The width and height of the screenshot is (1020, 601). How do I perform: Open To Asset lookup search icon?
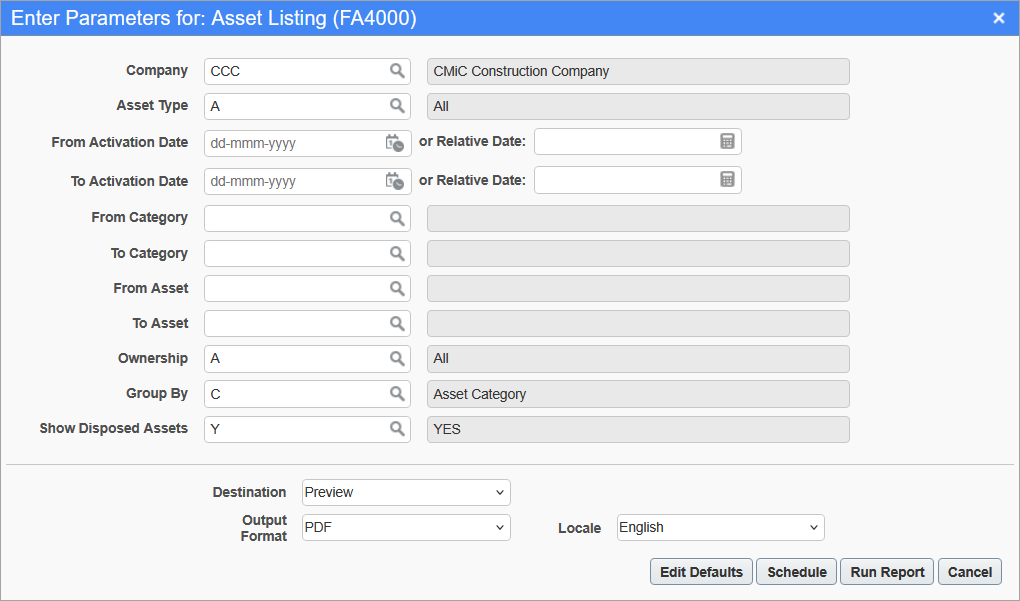pyautogui.click(x=397, y=323)
